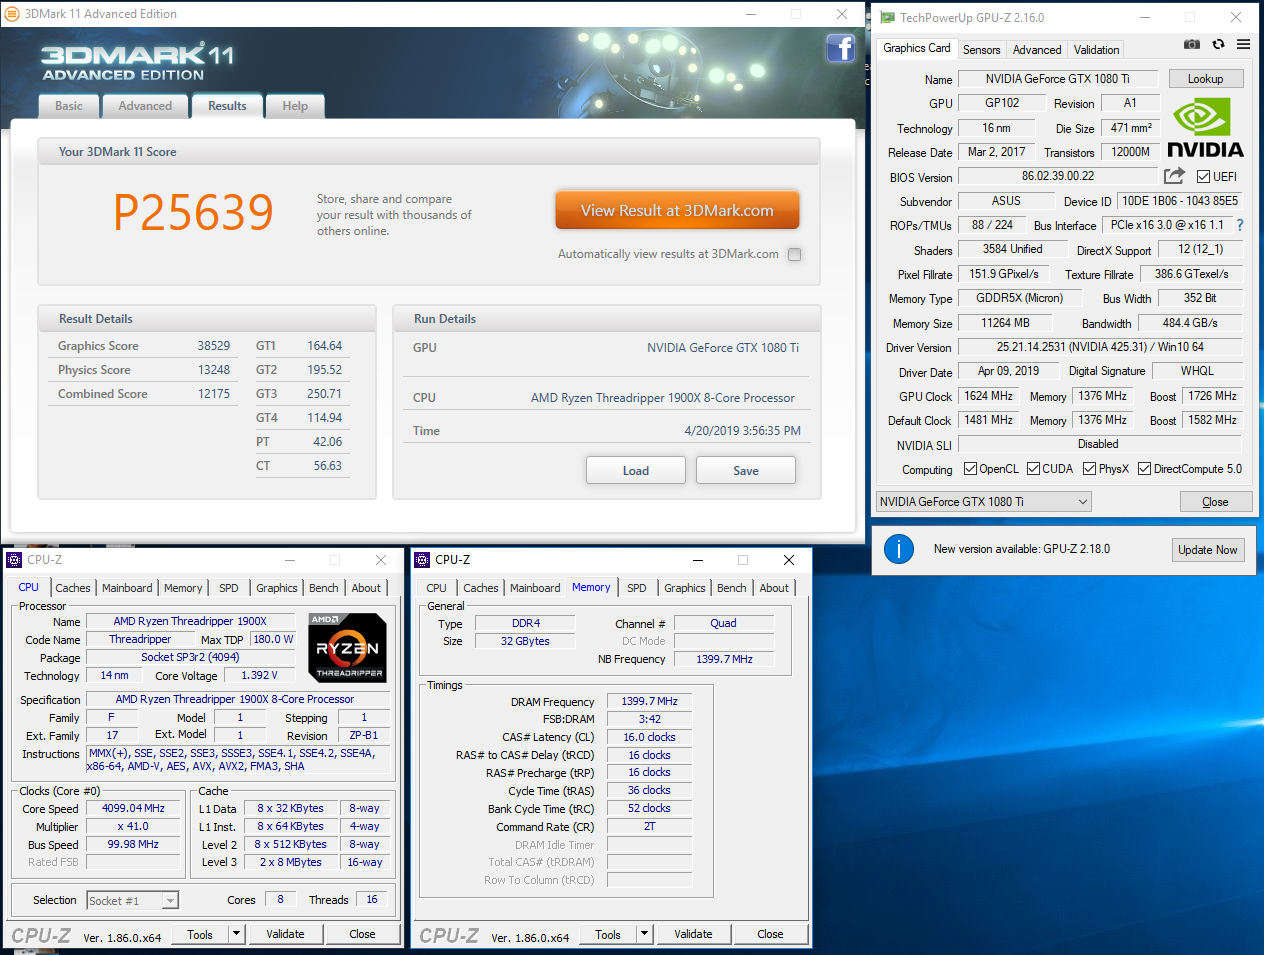
Task: Click the GT1 result 164.64
Action: (324, 346)
